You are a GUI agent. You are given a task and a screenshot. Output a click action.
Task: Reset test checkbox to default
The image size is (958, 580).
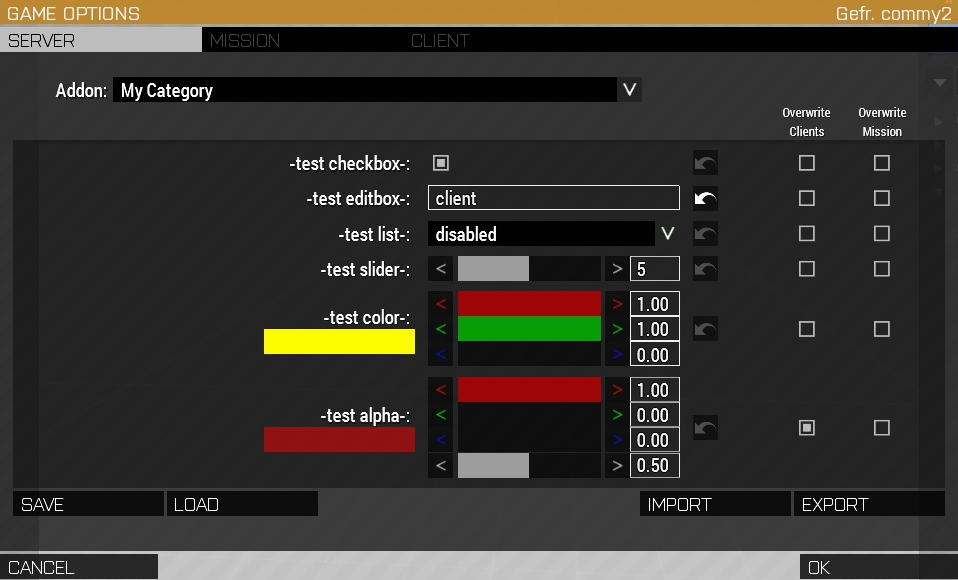coord(705,163)
